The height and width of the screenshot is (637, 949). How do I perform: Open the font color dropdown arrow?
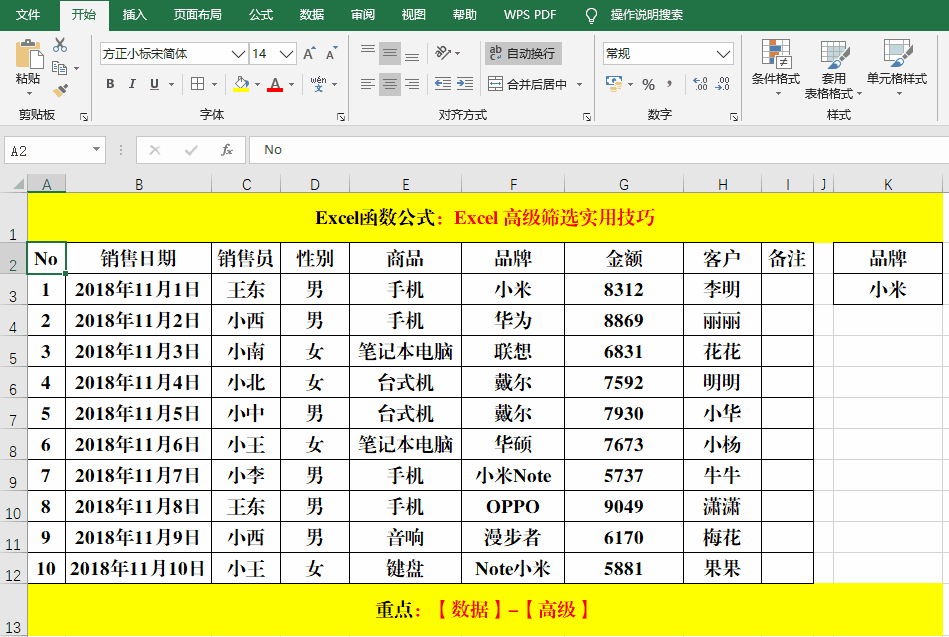pyautogui.click(x=290, y=84)
